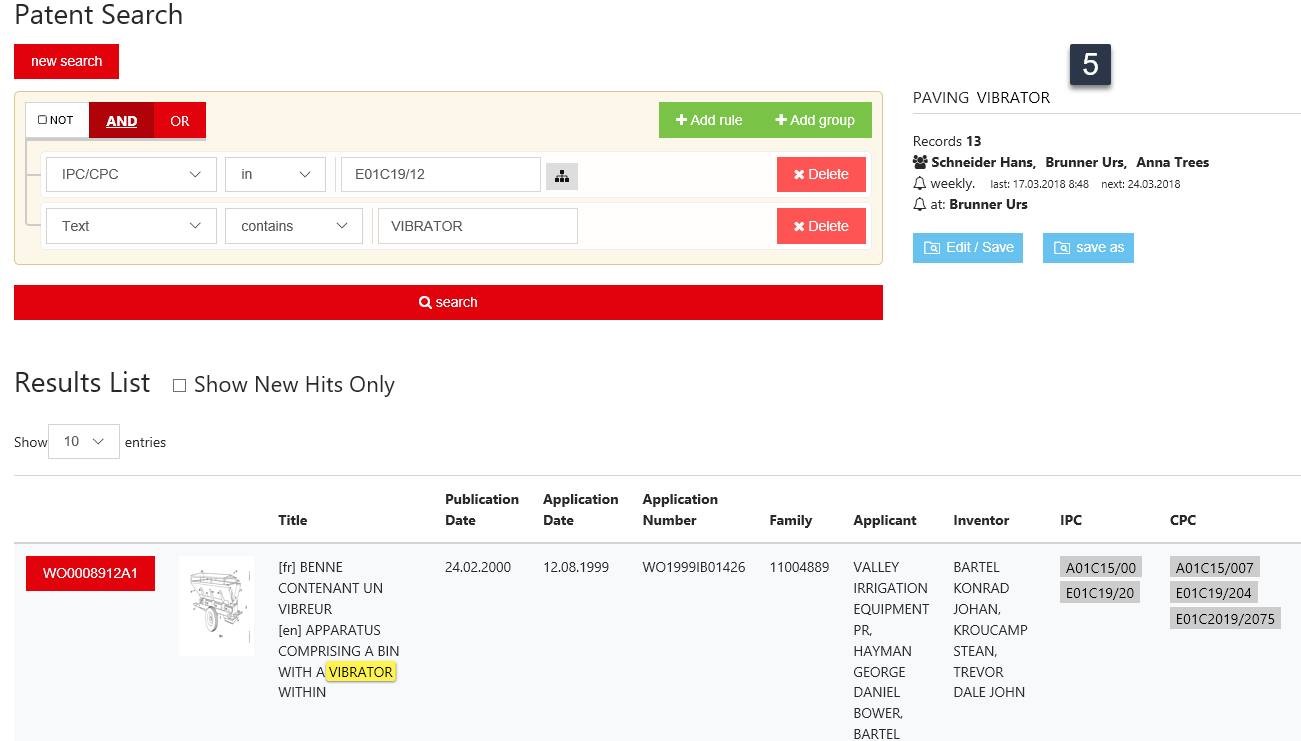Delete the Text contains rule
1301x741 pixels.
[820, 226]
